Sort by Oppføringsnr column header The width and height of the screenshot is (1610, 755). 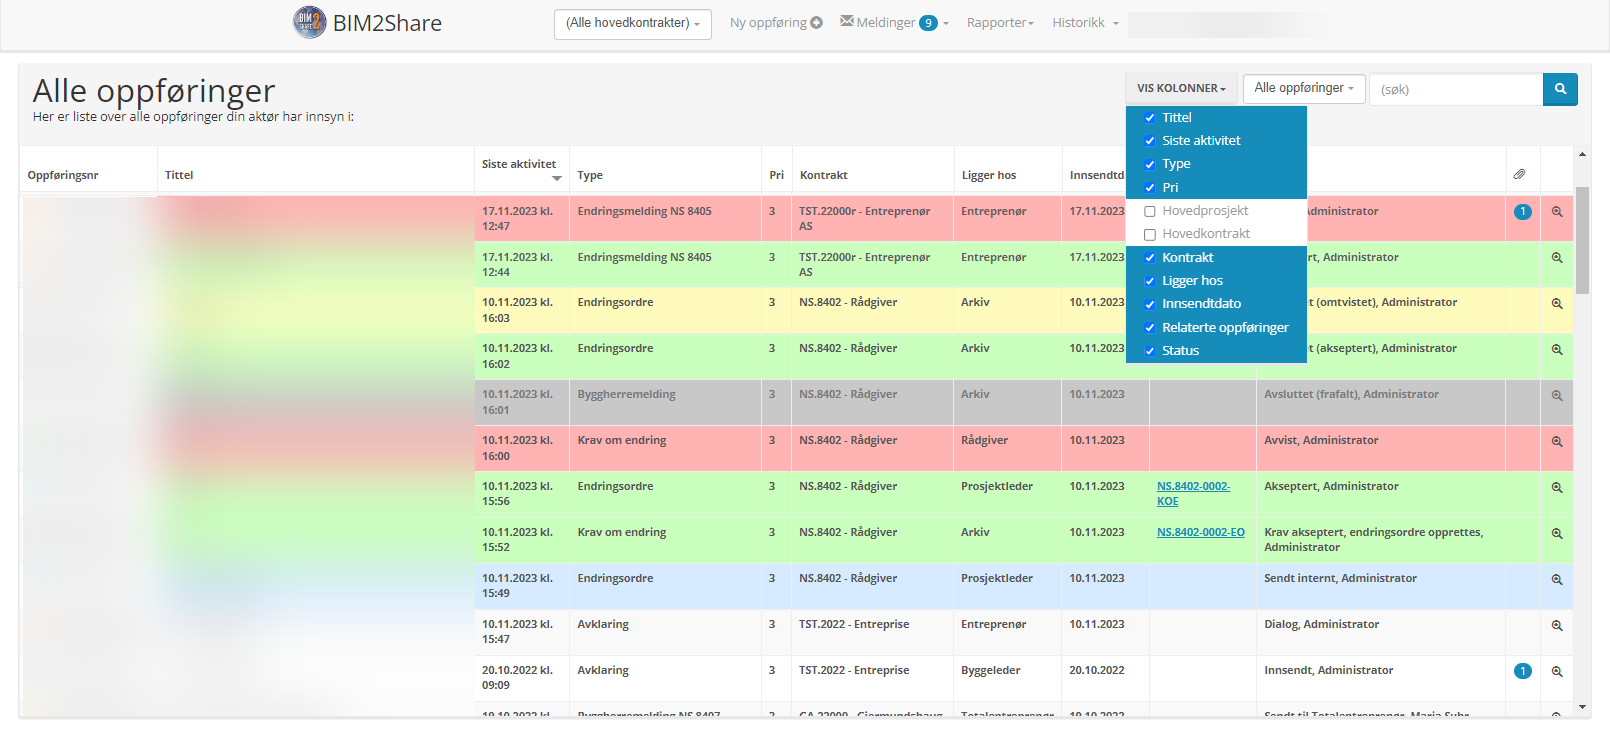tap(63, 175)
